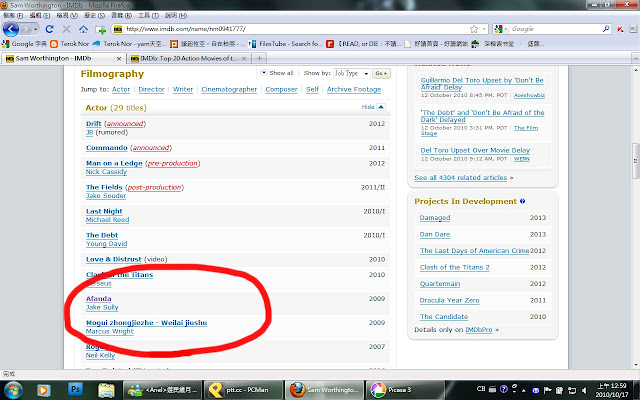Open the READ or DIE bookmark
The height and width of the screenshot is (400, 640).
(363, 44)
